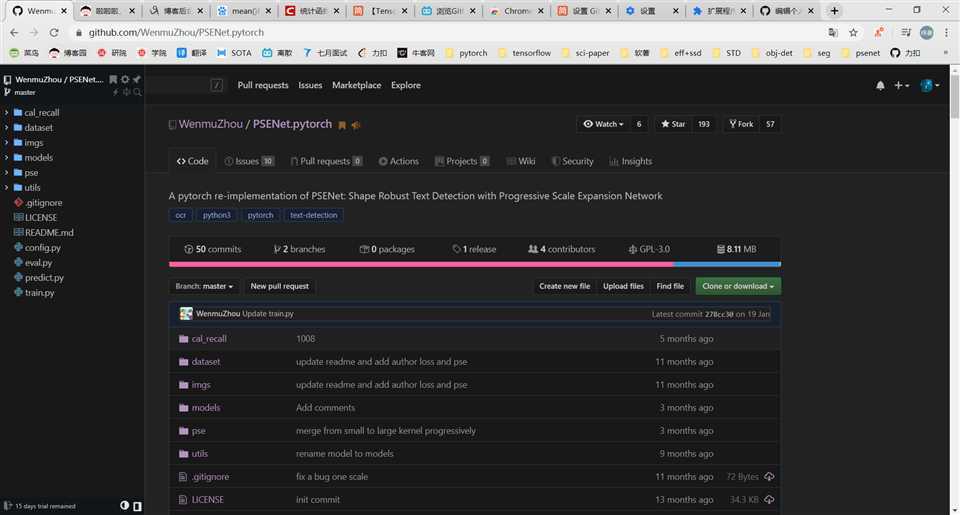Viewport: 960px width, 515px height.
Task: Download LICENSE via cloud icon
Action: point(769,500)
